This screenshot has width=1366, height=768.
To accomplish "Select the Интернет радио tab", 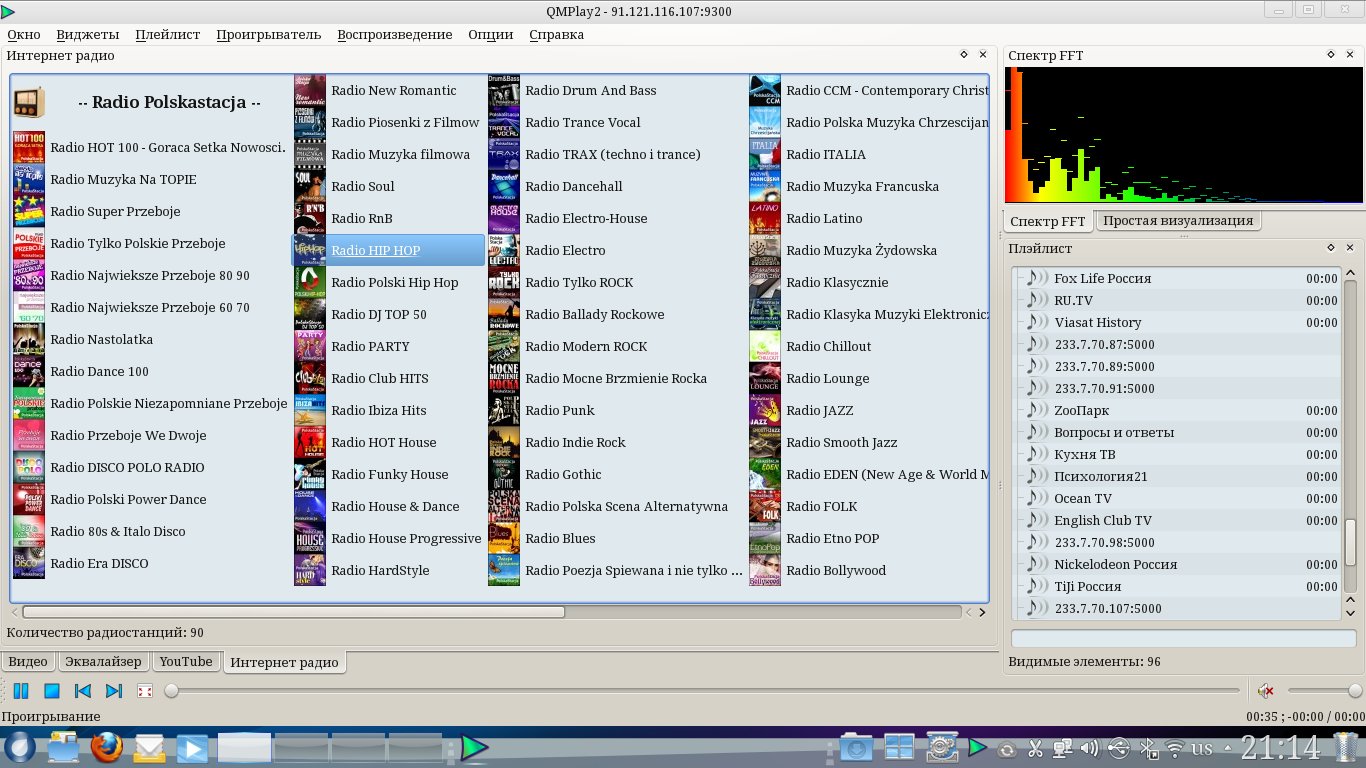I will [x=284, y=662].
